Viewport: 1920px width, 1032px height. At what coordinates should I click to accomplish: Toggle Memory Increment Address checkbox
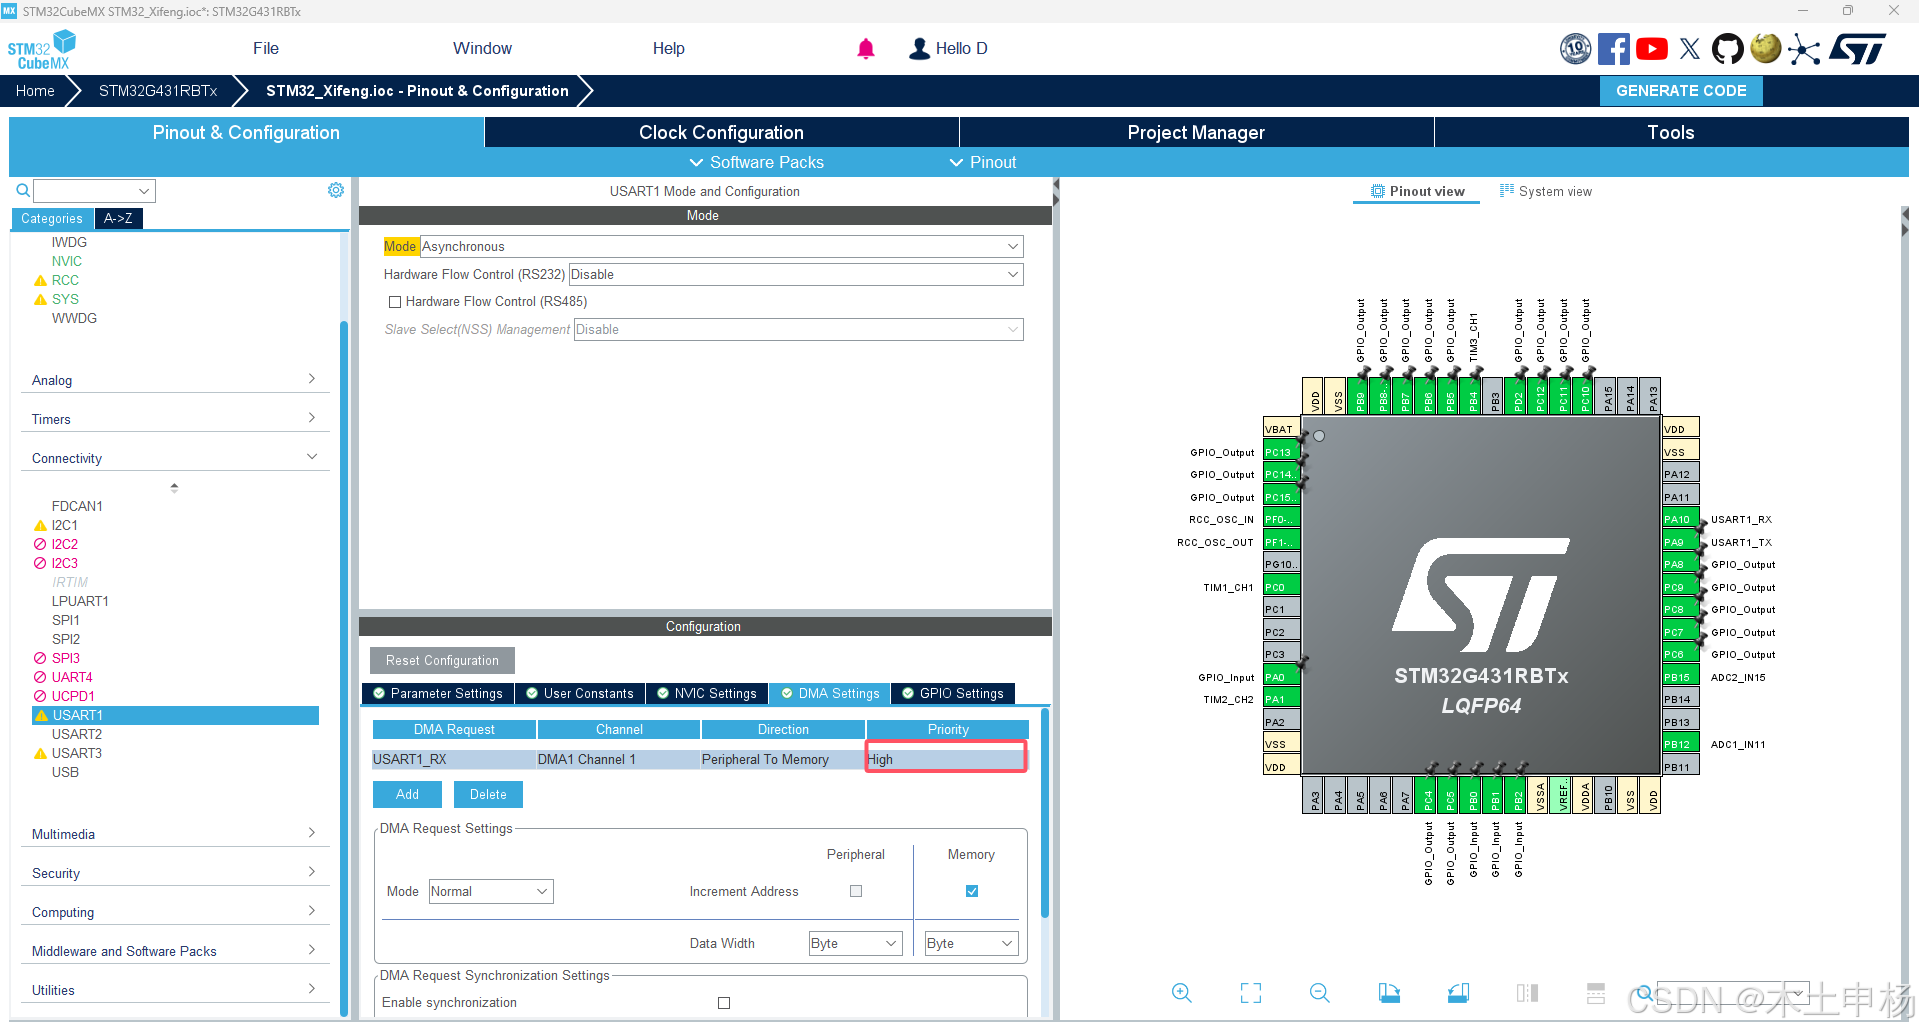click(x=972, y=891)
